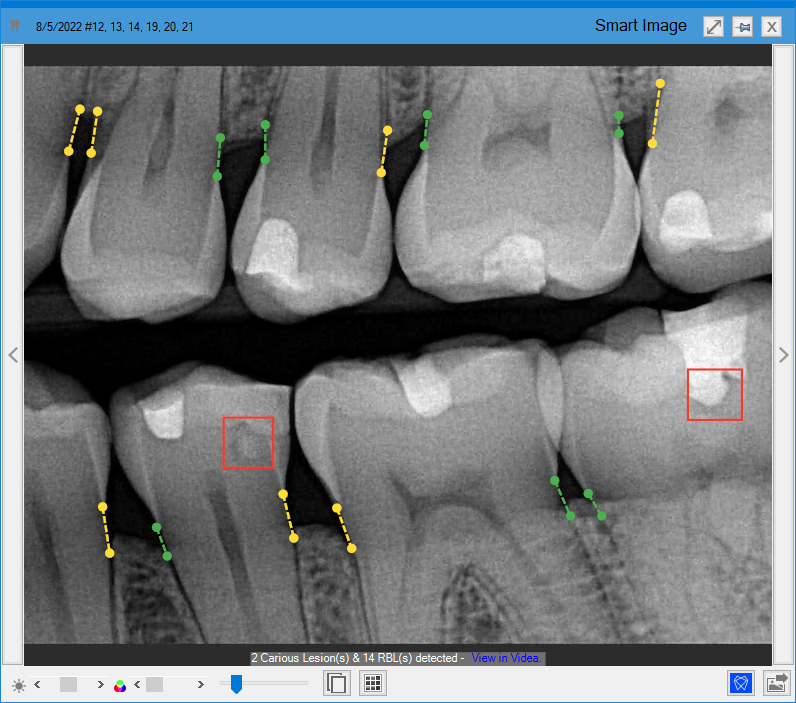Select the carious lesion box on lower right tooth
Screen dimensions: 796x703
coord(715,394)
